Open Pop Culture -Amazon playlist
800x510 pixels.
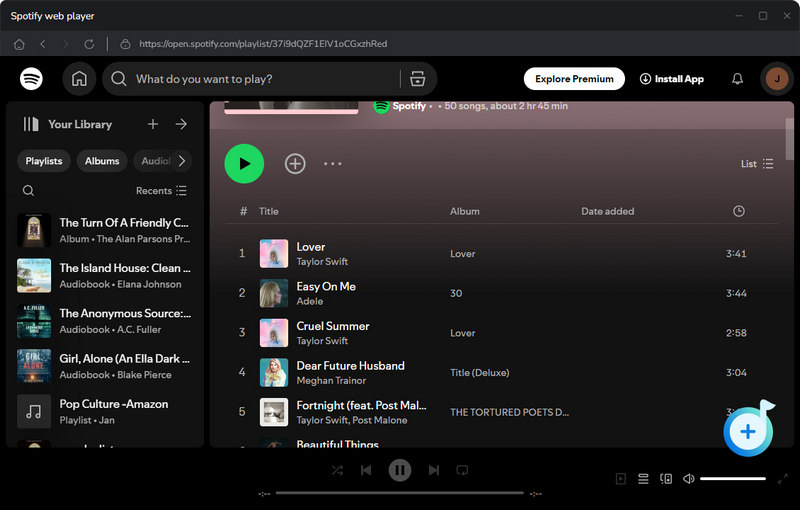(x=105, y=412)
